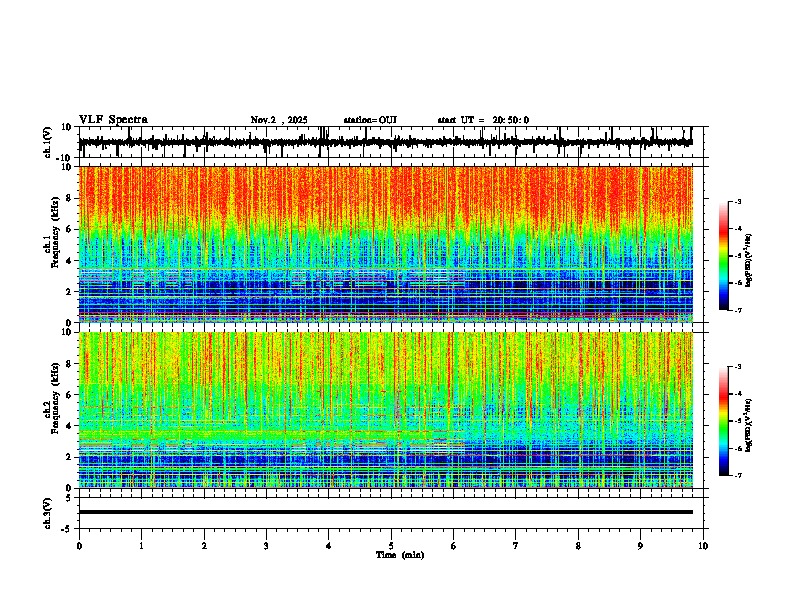Click the 'start UT = 20:50:0' text
The image size is (792, 612).
tap(483, 120)
